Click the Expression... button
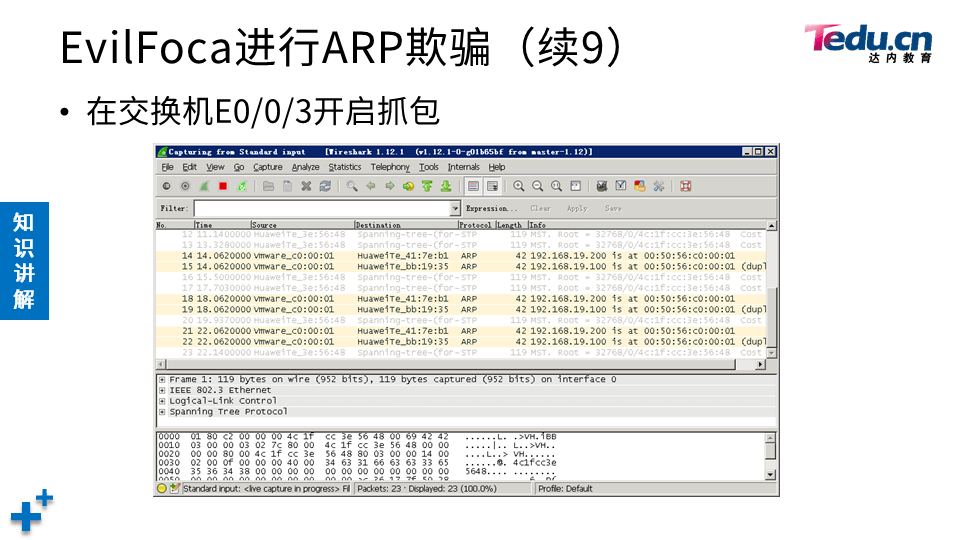Viewport: 960px width, 540px height. [491, 209]
